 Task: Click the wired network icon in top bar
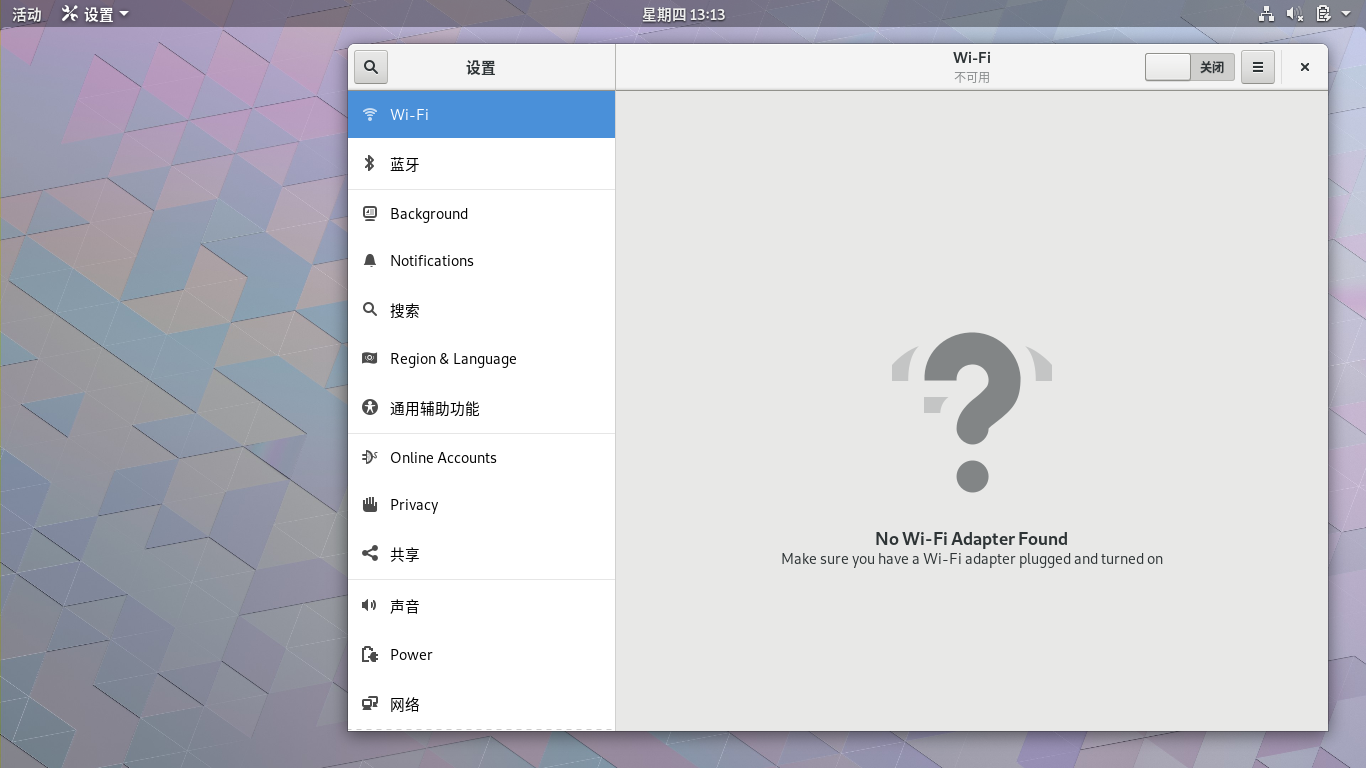[1266, 14]
